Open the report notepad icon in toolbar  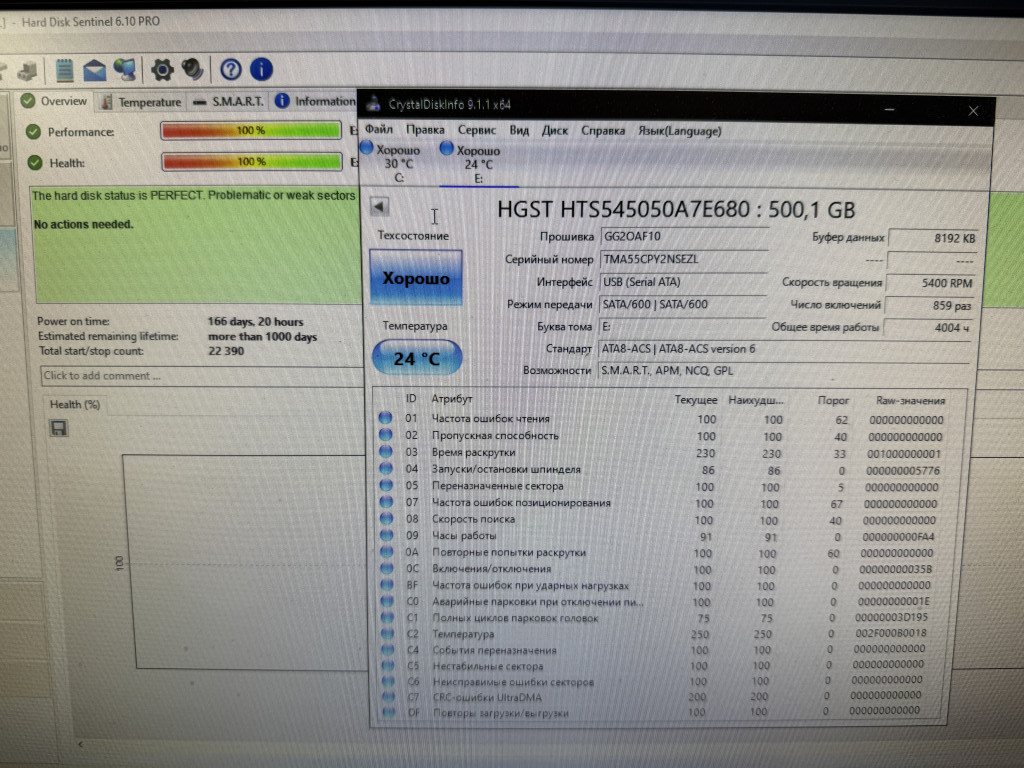click(x=65, y=69)
